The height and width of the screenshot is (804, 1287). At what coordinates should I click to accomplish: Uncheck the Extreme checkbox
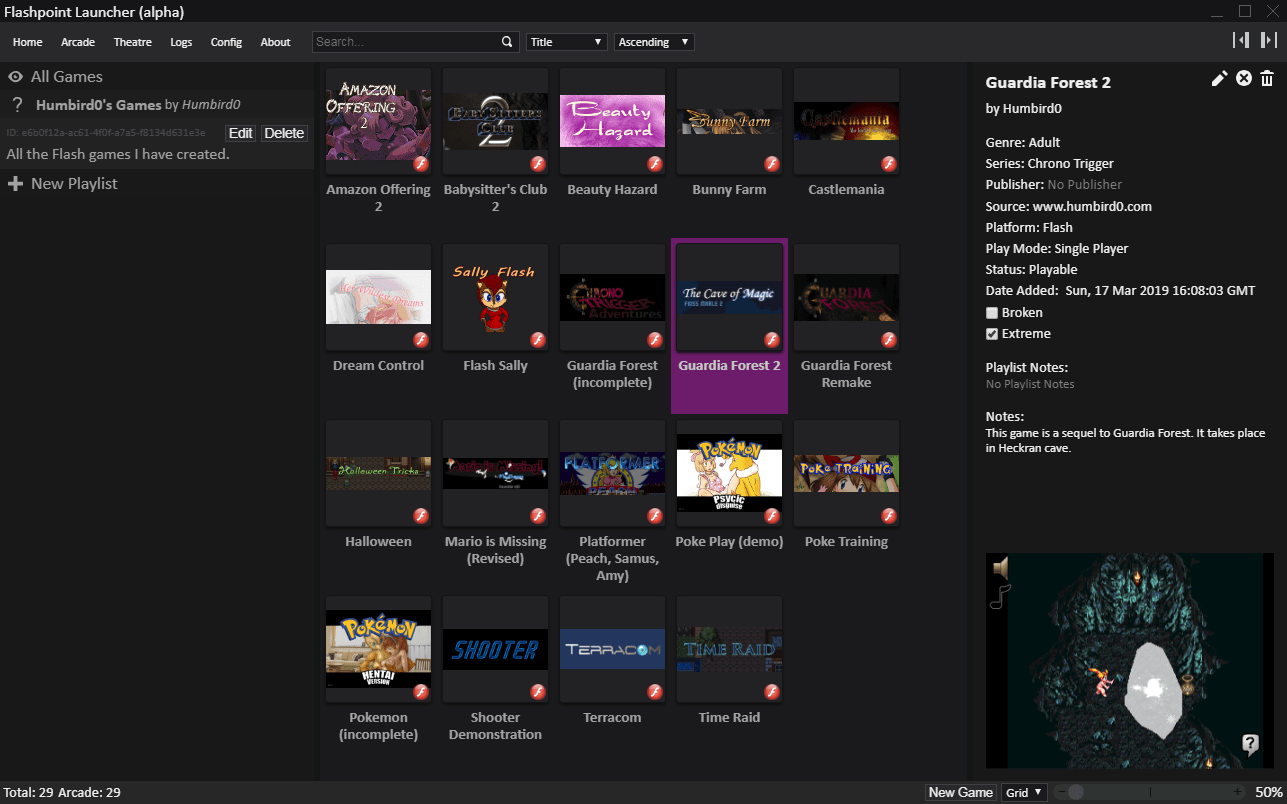[992, 334]
